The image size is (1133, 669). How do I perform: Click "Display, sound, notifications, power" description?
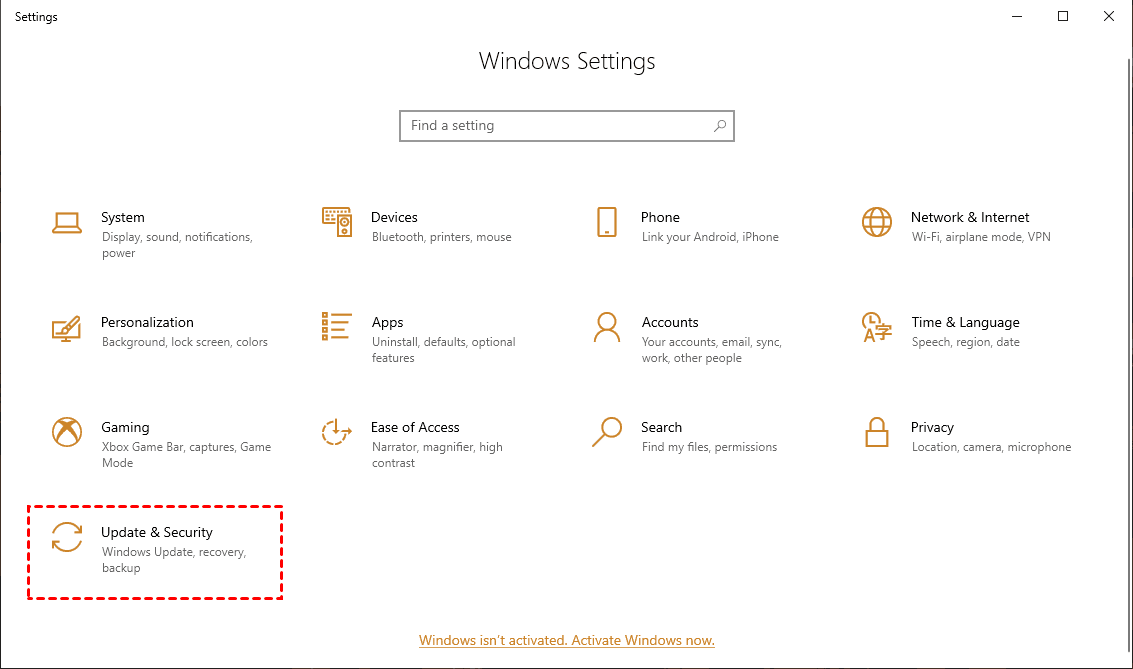coord(177,245)
